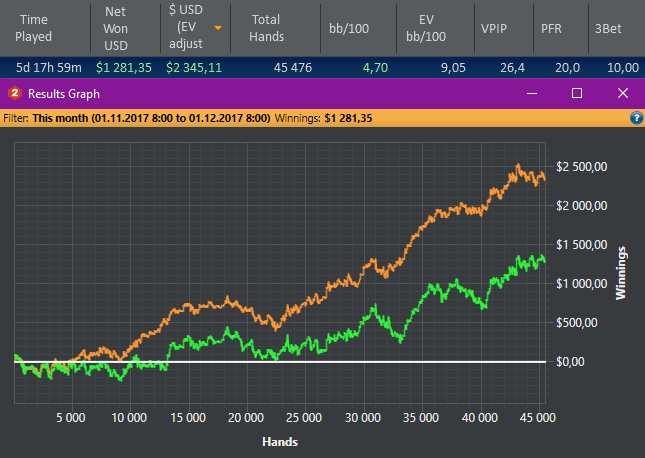Sort by Time Played column header
Viewport: 645px width, 458px height.
point(34,28)
